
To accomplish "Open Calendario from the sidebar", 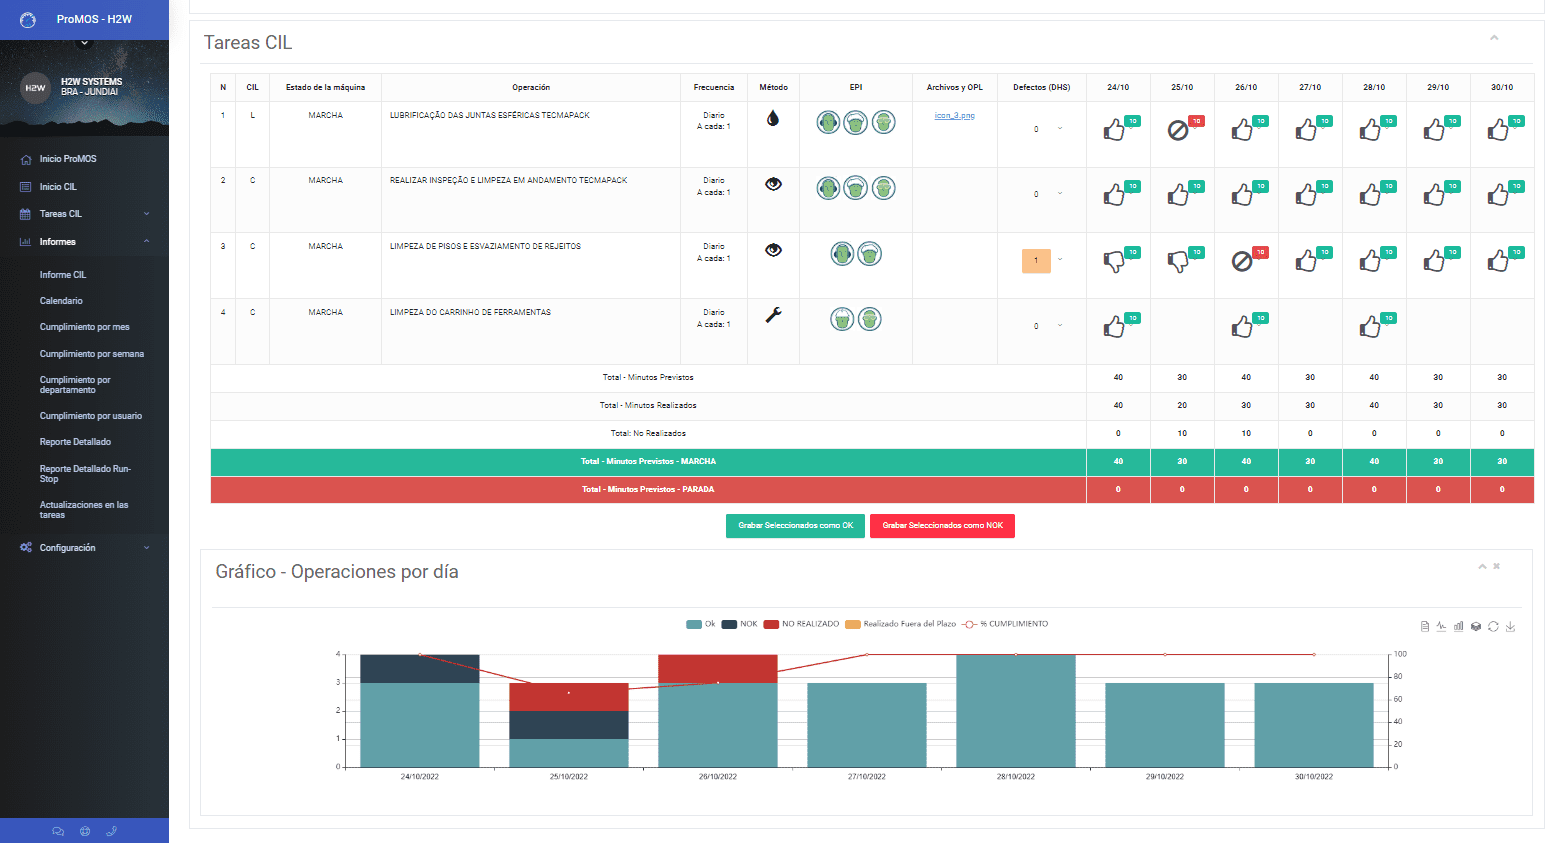I will click(x=61, y=301).
